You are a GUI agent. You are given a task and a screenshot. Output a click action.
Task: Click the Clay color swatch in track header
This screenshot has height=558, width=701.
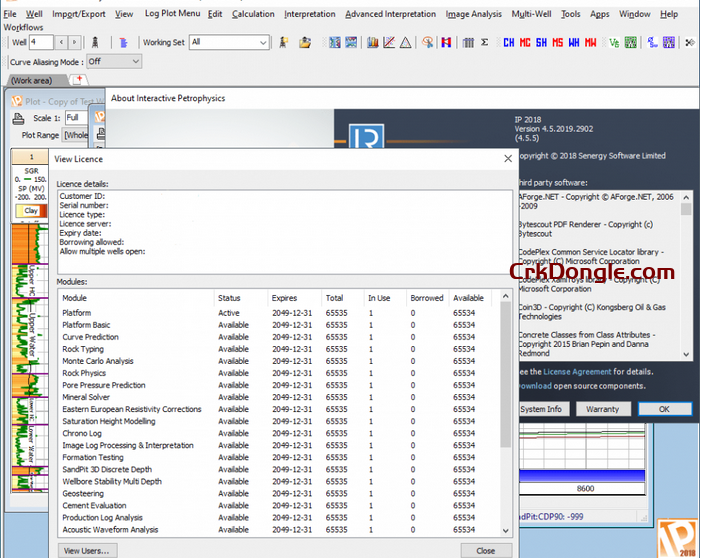pos(31,211)
